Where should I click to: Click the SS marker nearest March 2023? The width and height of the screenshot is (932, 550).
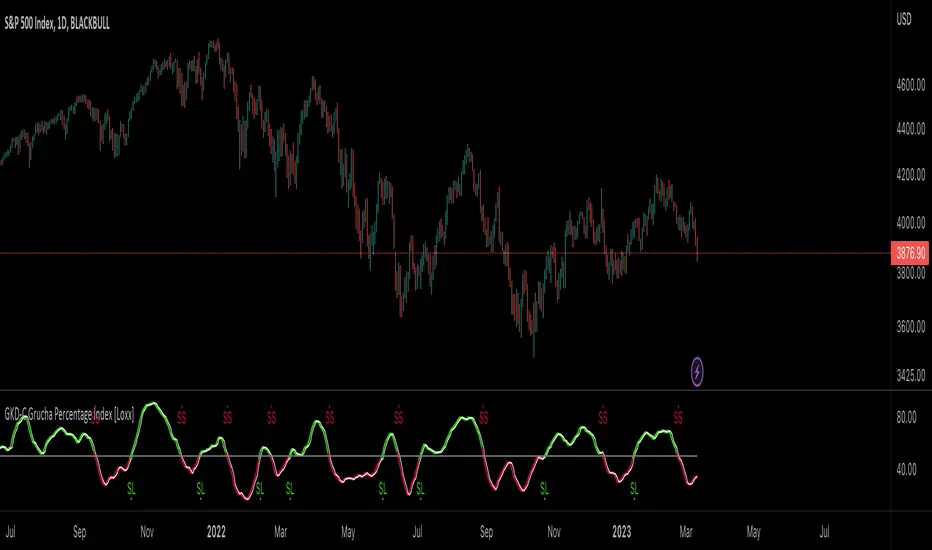point(678,417)
